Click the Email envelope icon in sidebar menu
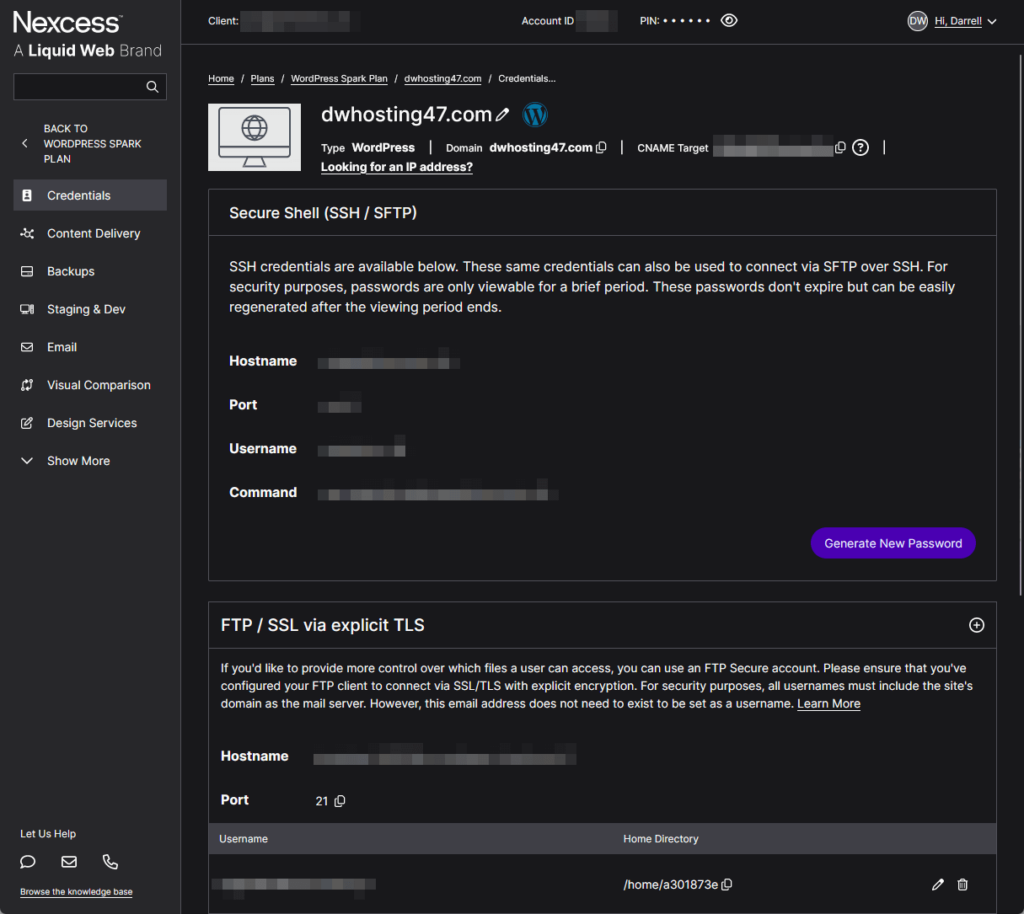 [27, 347]
